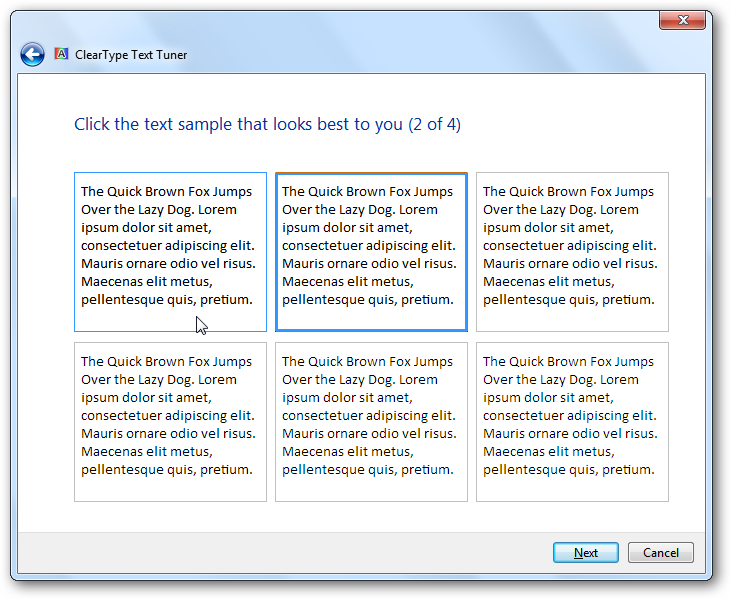Click the 'ClearType Text Tuner' title text

(131, 55)
